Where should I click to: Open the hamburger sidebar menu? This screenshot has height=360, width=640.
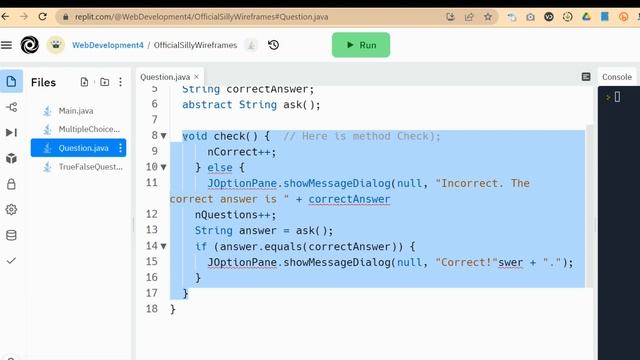(7, 45)
